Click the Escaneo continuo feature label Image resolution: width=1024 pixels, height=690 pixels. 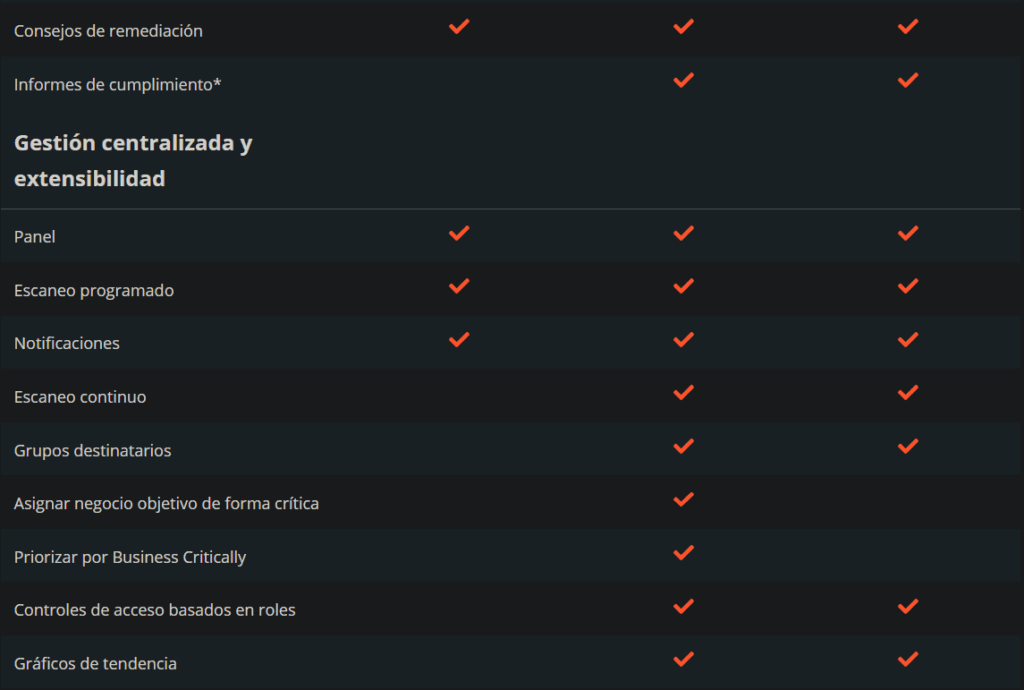point(80,397)
